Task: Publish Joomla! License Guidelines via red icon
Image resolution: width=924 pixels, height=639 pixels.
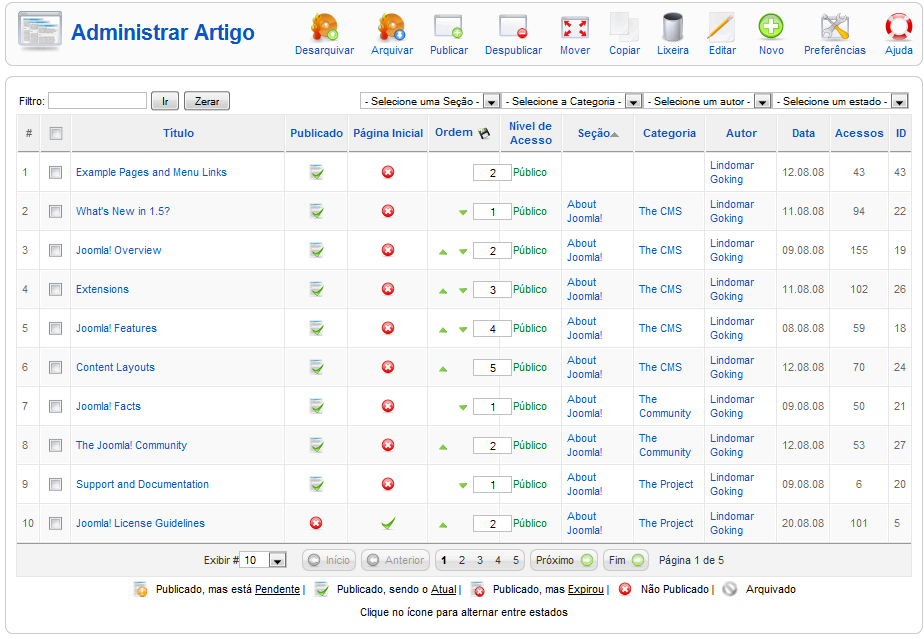Action: point(316,523)
